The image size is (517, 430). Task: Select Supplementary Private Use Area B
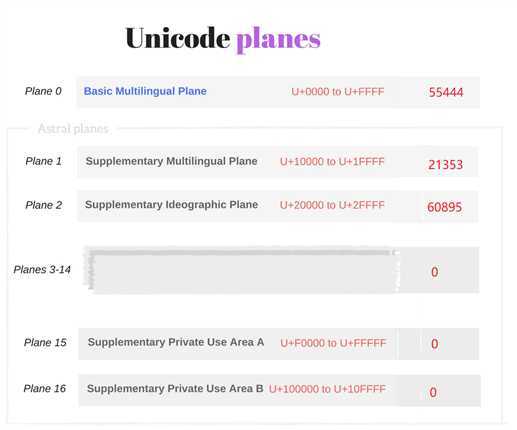tap(175, 388)
